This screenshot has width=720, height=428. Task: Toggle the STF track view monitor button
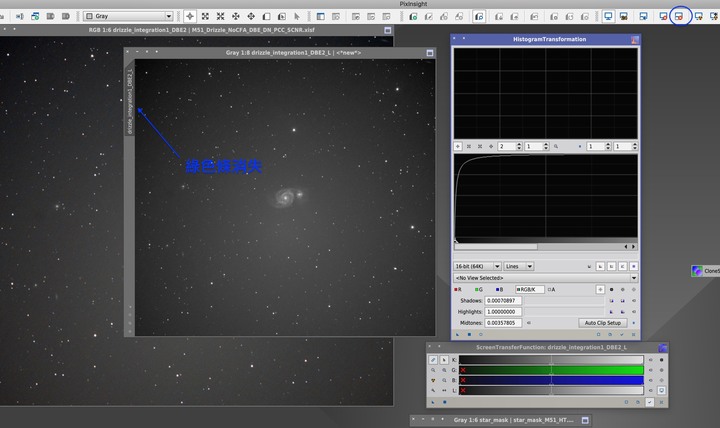coord(662,390)
